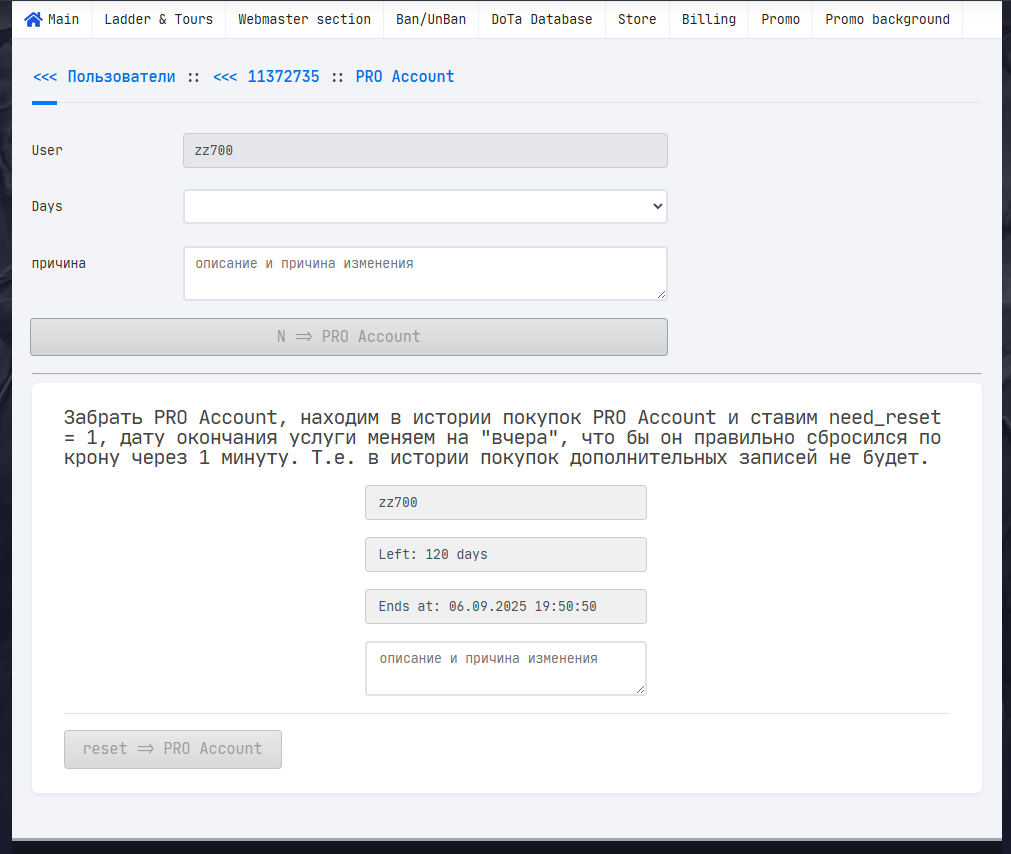Click the N ⇒ PRO Account button
Image resolution: width=1011 pixels, height=854 pixels.
tap(349, 336)
